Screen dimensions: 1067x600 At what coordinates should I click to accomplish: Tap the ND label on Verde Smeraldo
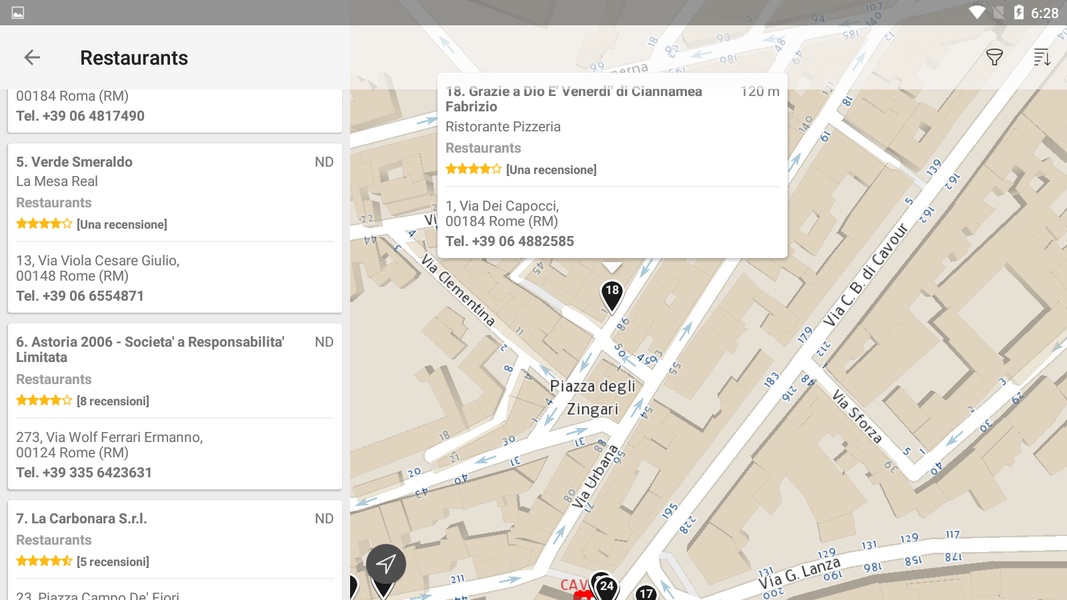[x=324, y=162]
